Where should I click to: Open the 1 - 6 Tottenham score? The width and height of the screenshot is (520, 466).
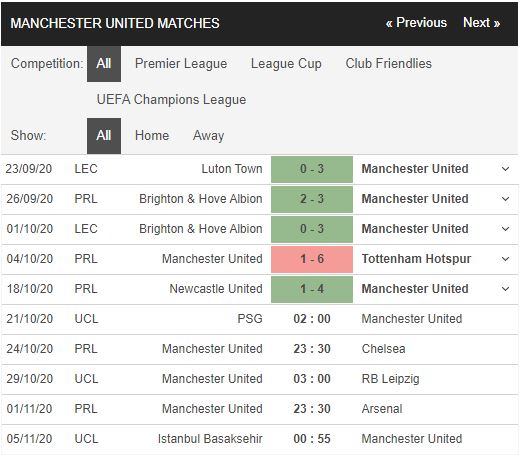pyautogui.click(x=312, y=259)
